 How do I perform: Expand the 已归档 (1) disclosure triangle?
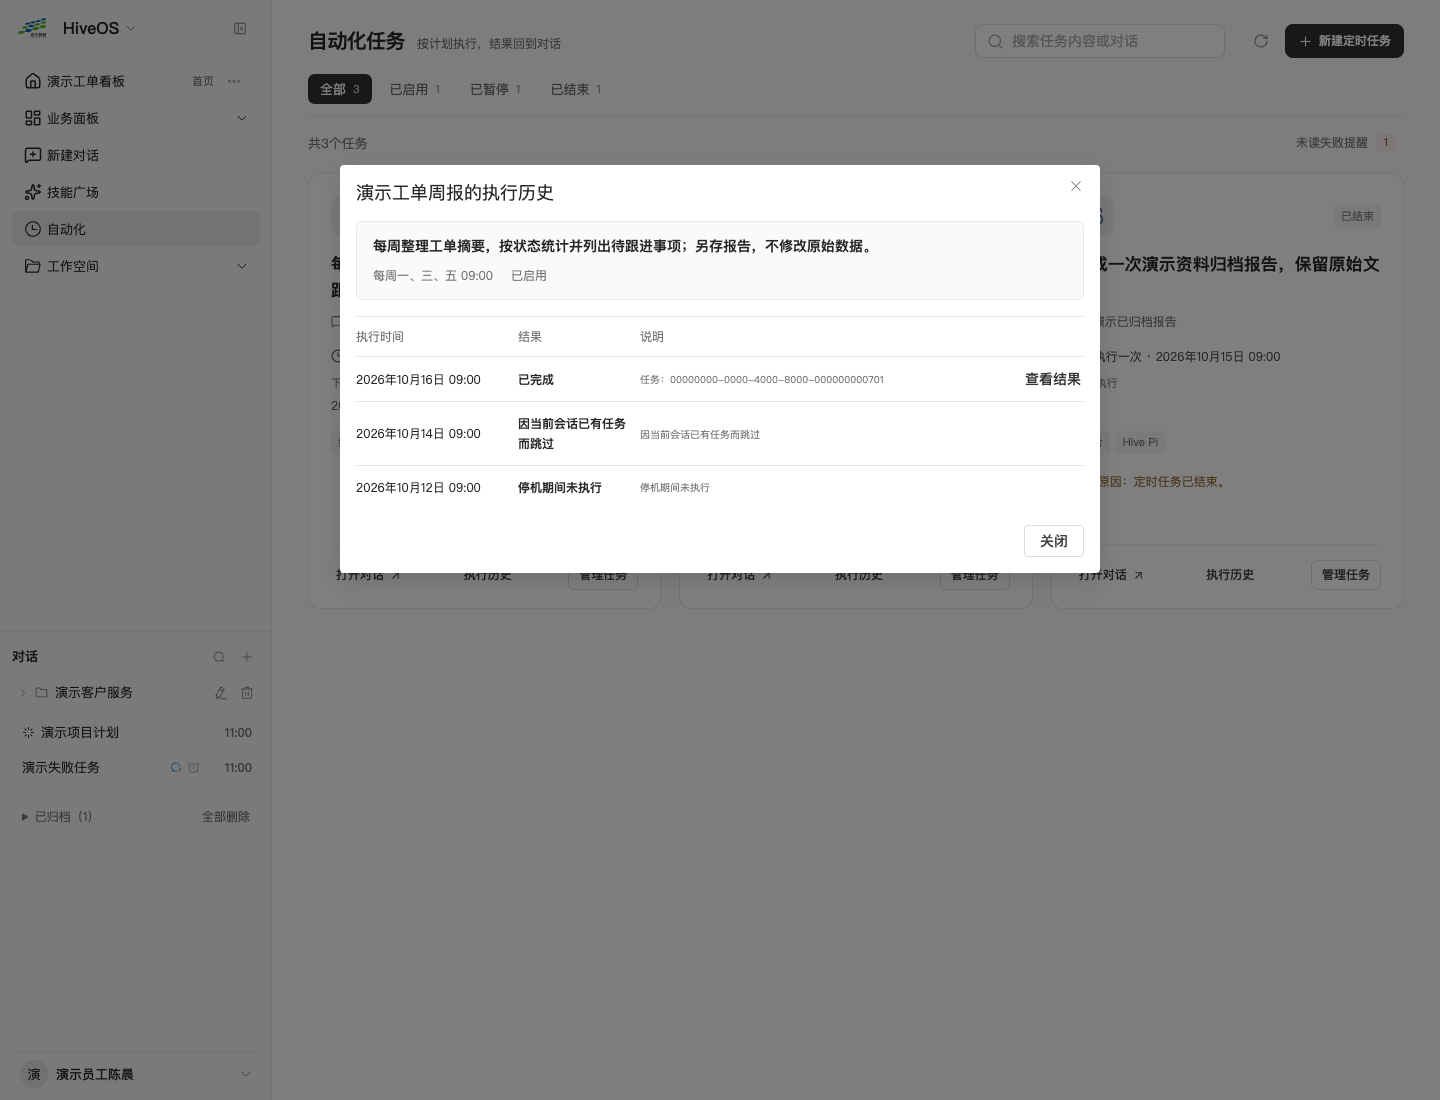(25, 817)
